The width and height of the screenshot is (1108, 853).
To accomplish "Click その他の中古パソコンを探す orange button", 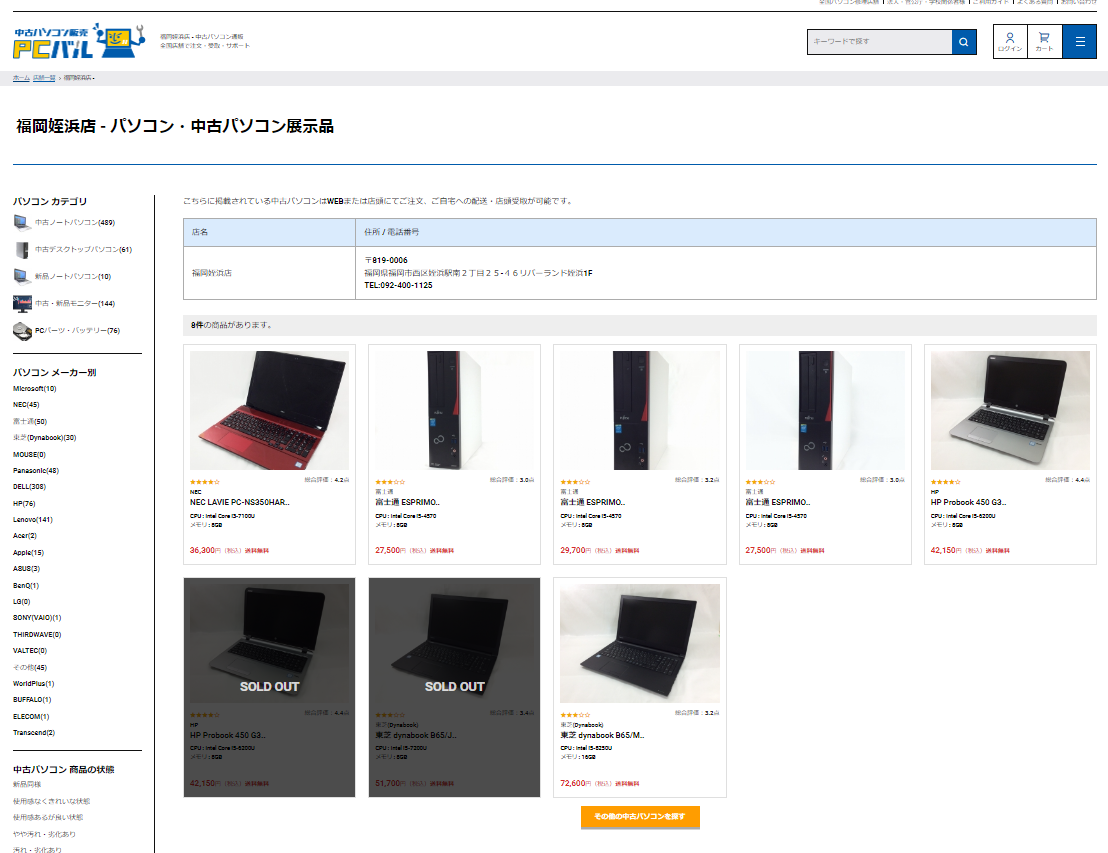I will (x=640, y=816).
